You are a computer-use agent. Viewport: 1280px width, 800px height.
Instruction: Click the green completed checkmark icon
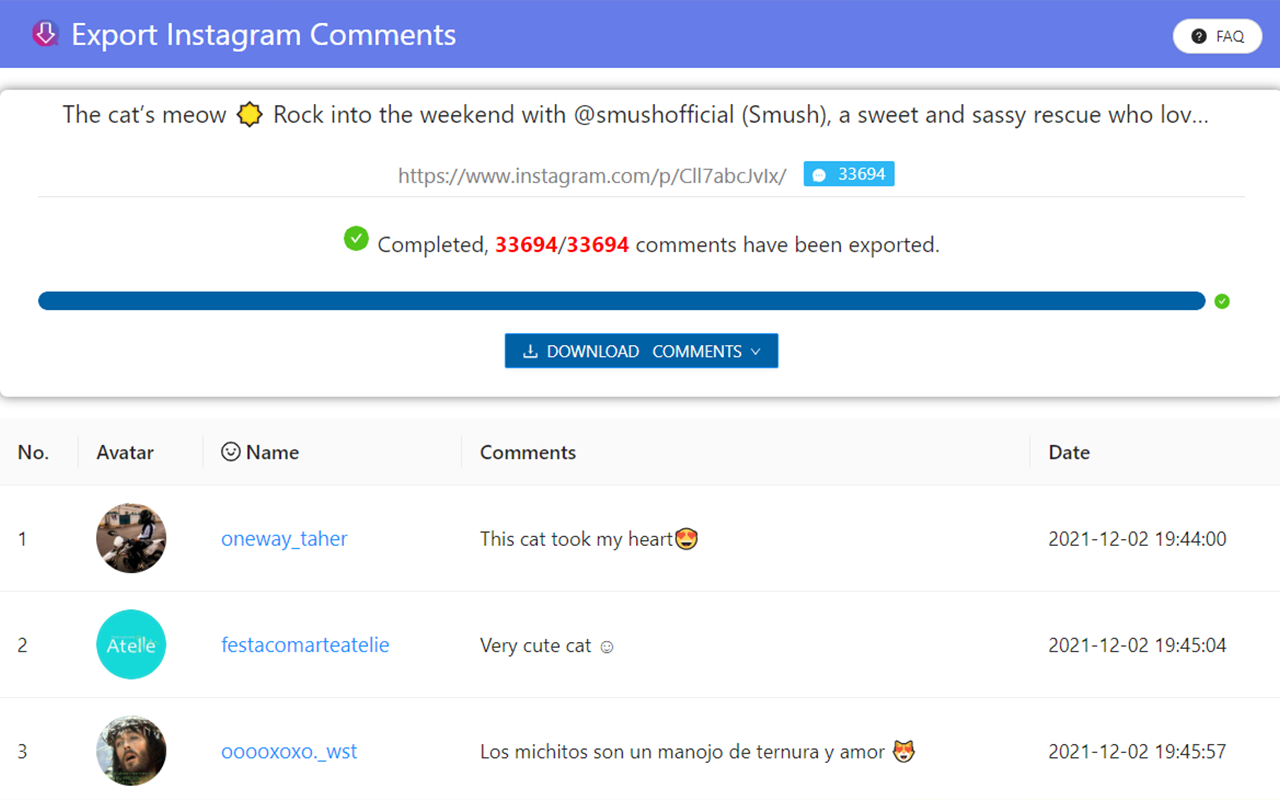click(x=356, y=239)
